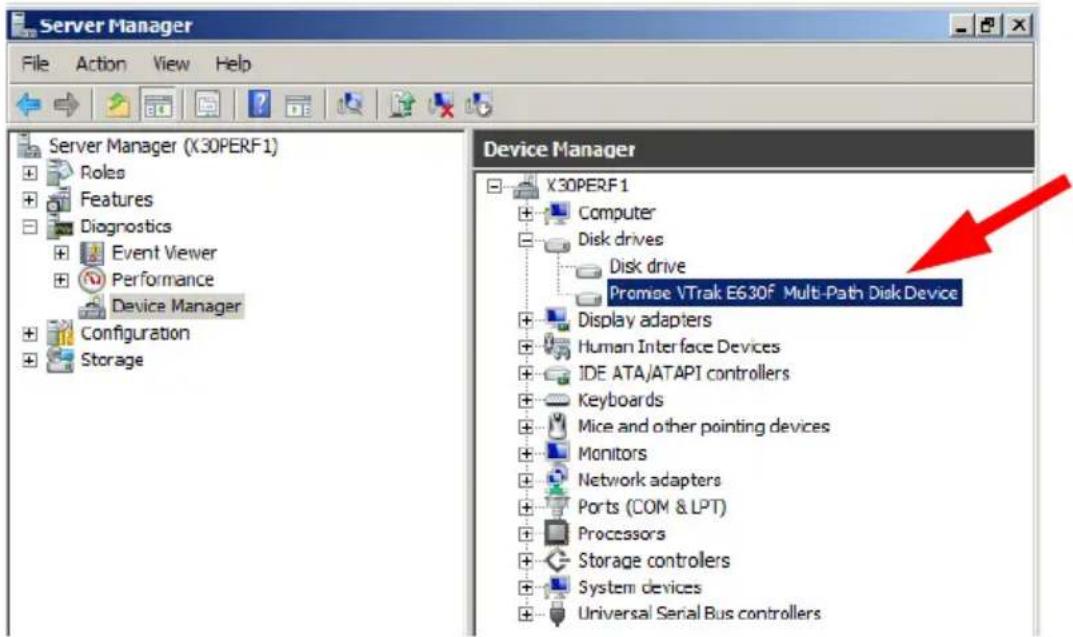Click the Up one level folder icon
This screenshot has height=637, width=1073.
pyautogui.click(x=118, y=105)
